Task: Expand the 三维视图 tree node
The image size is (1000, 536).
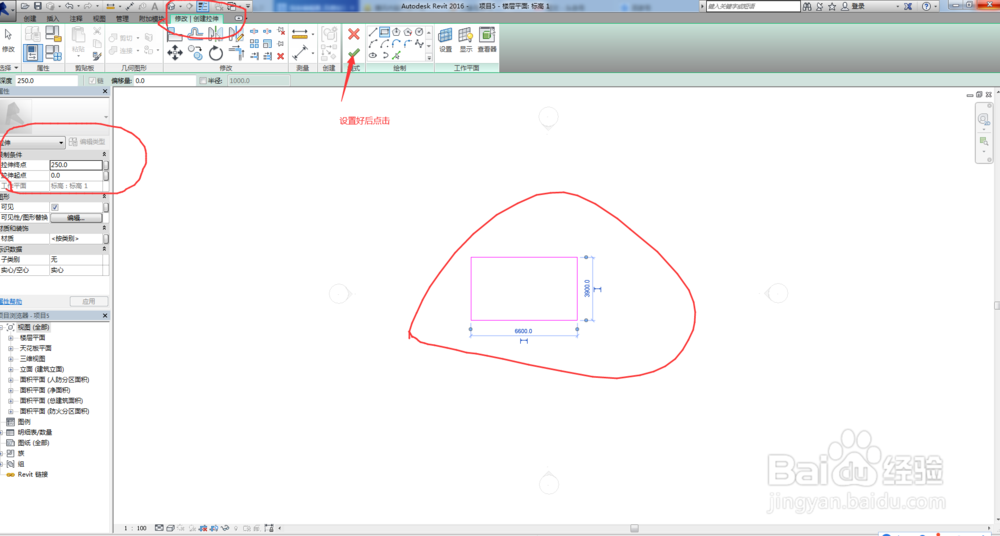Action: tap(11, 359)
